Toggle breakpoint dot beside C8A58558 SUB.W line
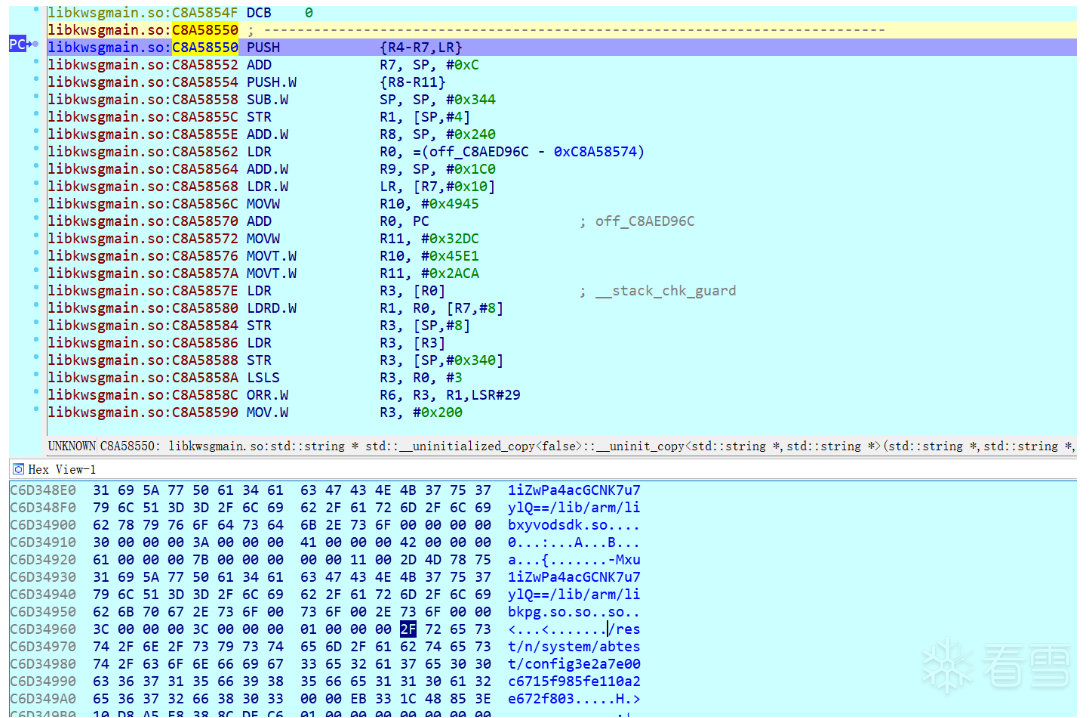Viewport: 1092px width, 718px height. pos(36,97)
